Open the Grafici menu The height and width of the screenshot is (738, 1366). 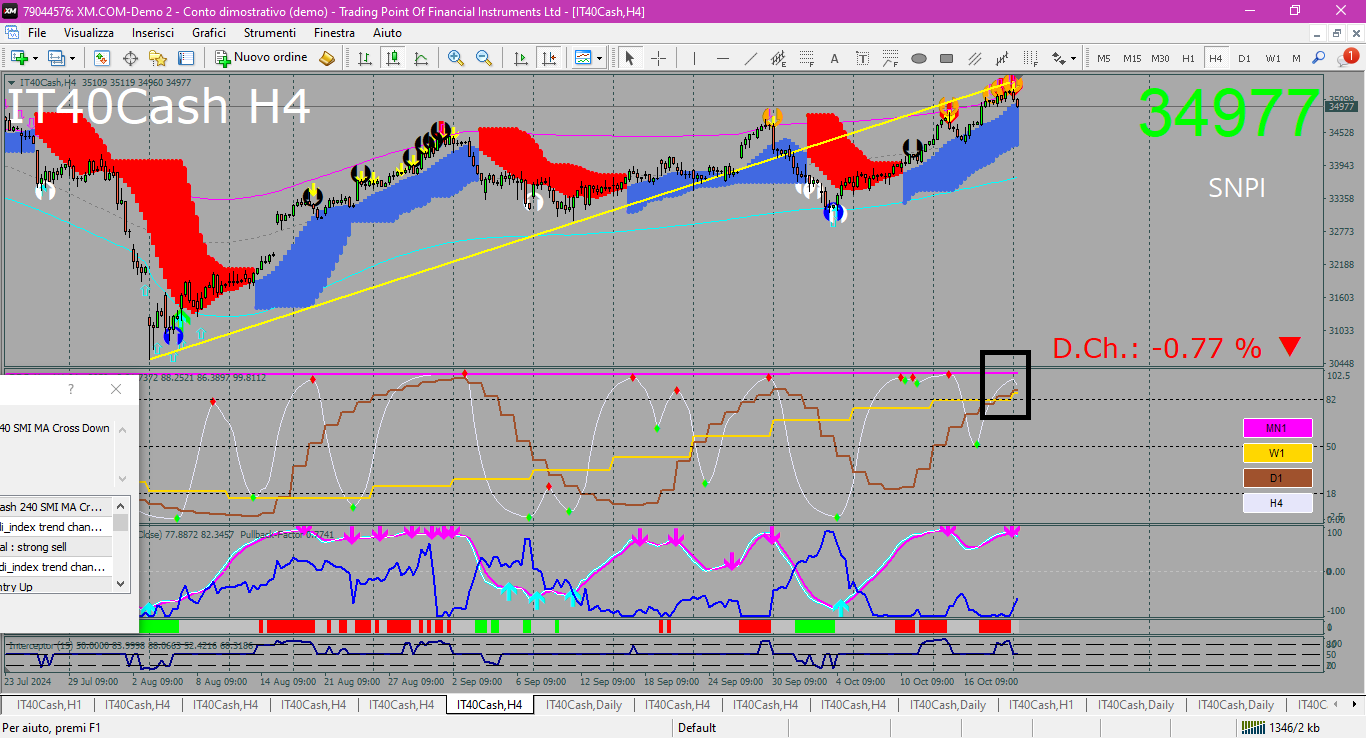pos(209,33)
